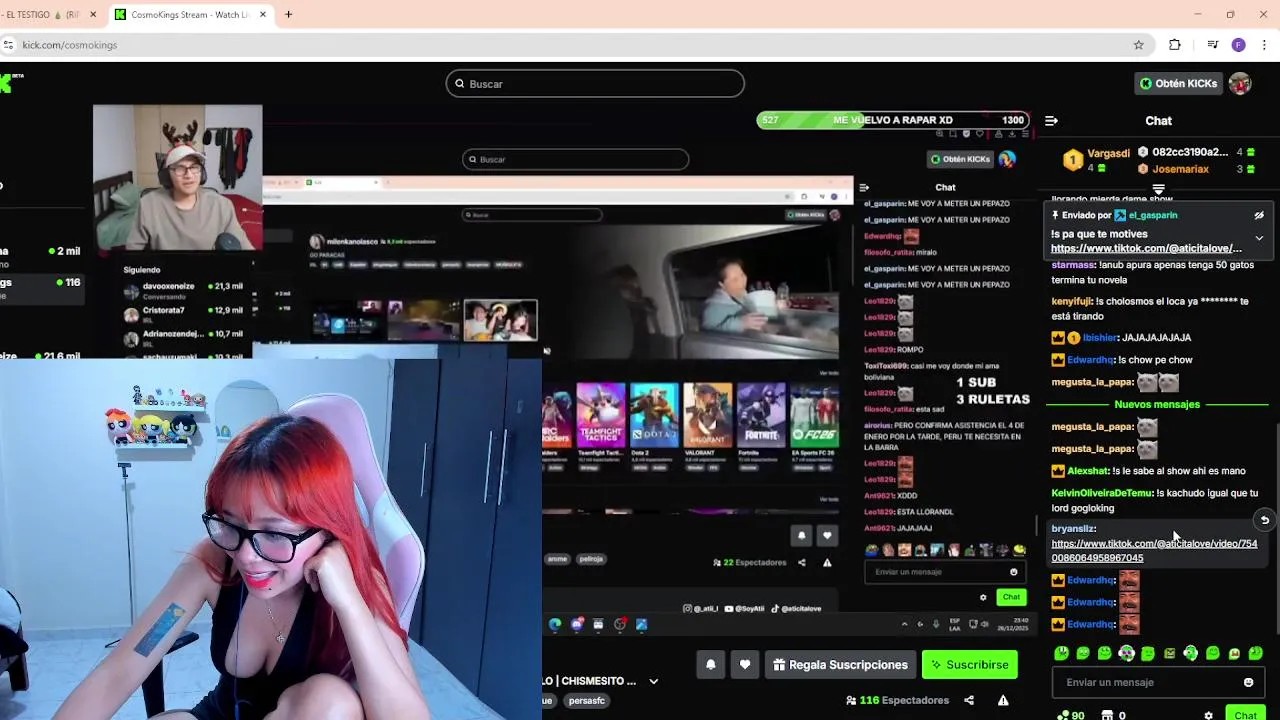
Task: Share the stream via share icon
Action: tap(968, 700)
